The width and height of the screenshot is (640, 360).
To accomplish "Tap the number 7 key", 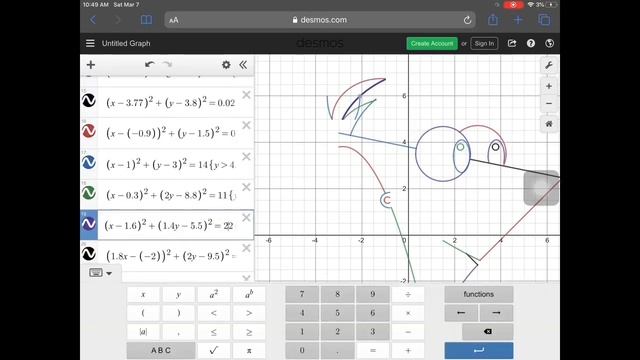I will 302,294.
